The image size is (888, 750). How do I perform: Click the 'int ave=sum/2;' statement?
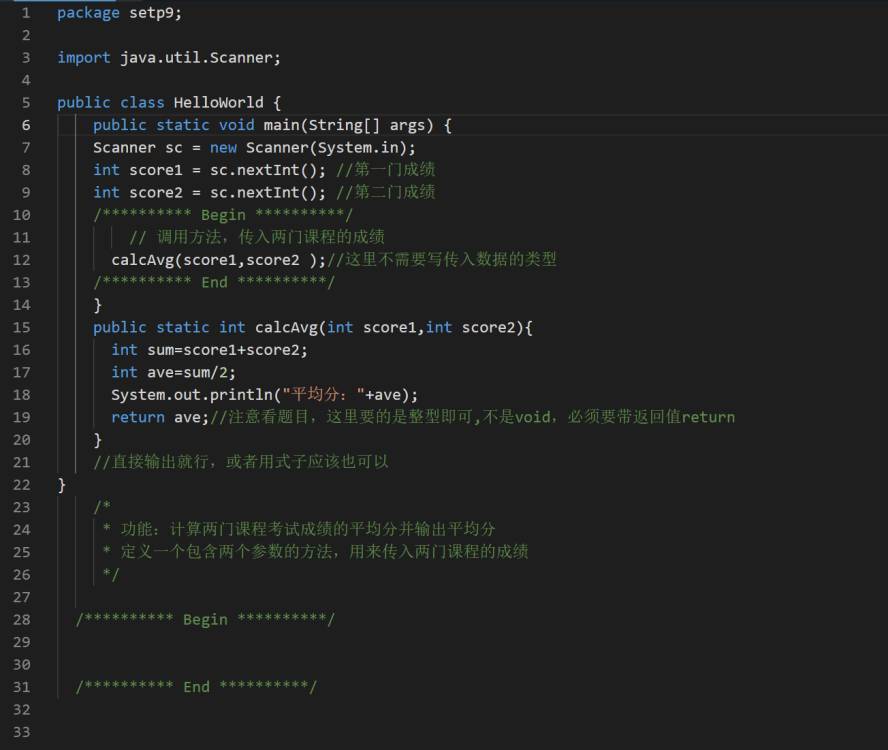(173, 372)
